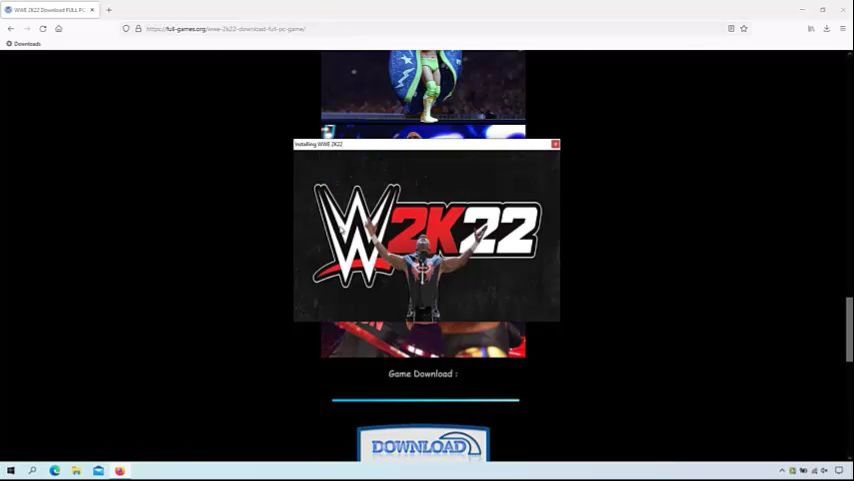This screenshot has width=854, height=481.
Task: Open the volume tray icon
Action: tap(824, 471)
